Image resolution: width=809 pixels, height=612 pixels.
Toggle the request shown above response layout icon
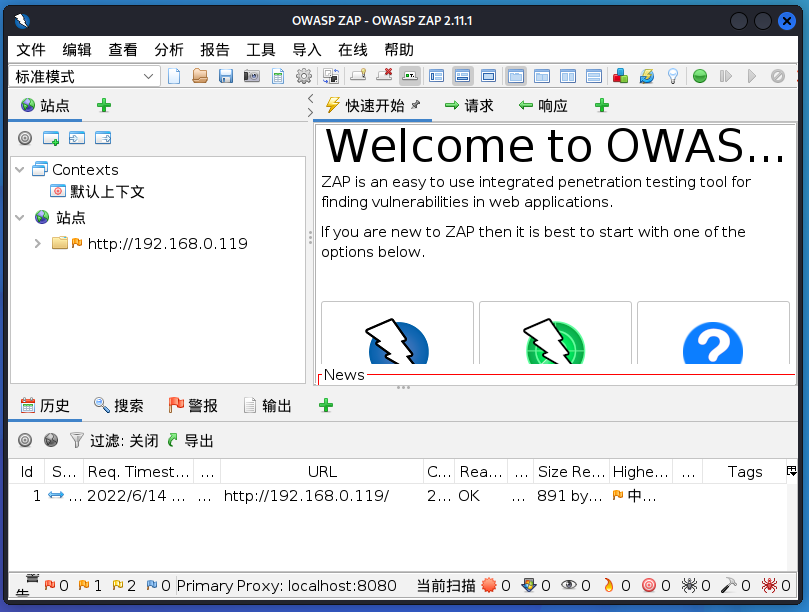click(542, 76)
